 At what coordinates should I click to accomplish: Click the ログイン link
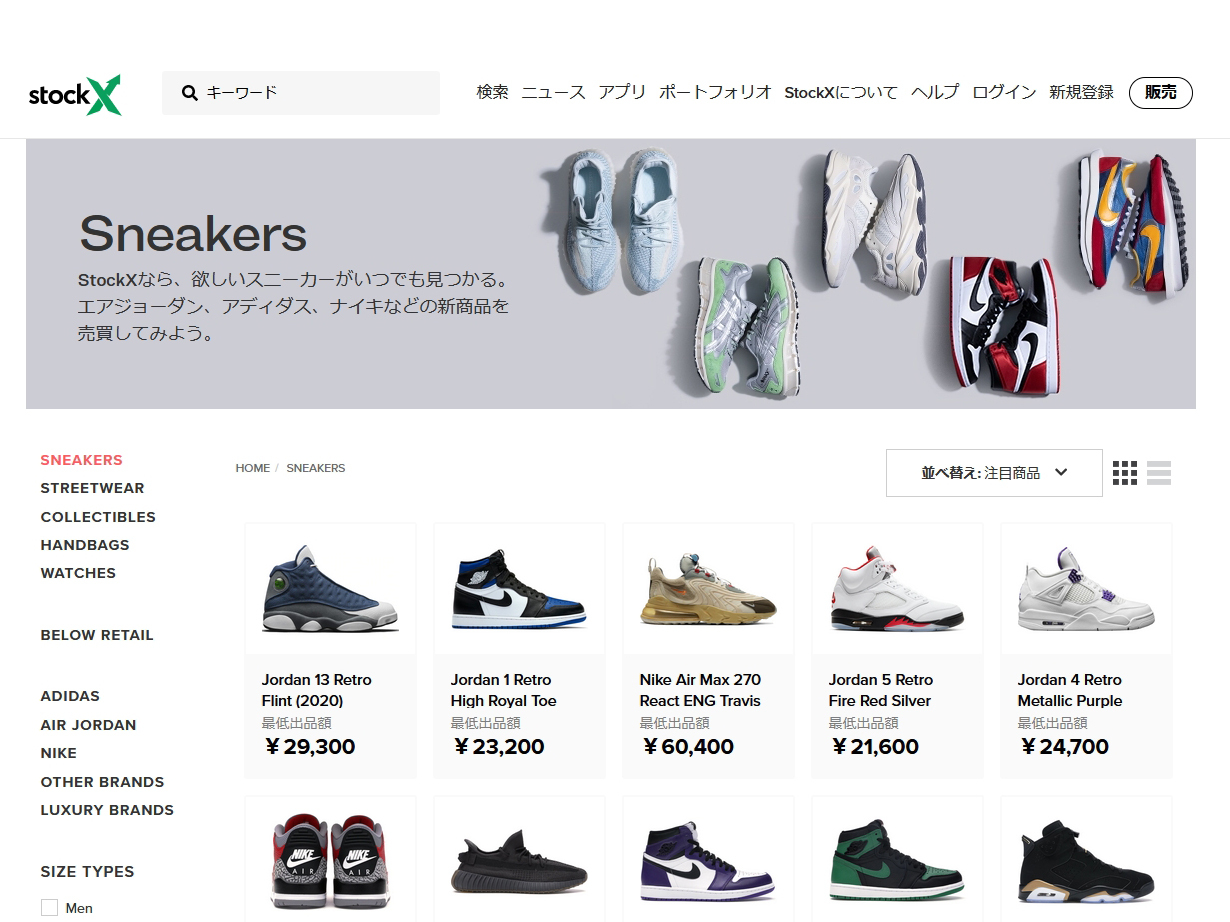[1004, 92]
